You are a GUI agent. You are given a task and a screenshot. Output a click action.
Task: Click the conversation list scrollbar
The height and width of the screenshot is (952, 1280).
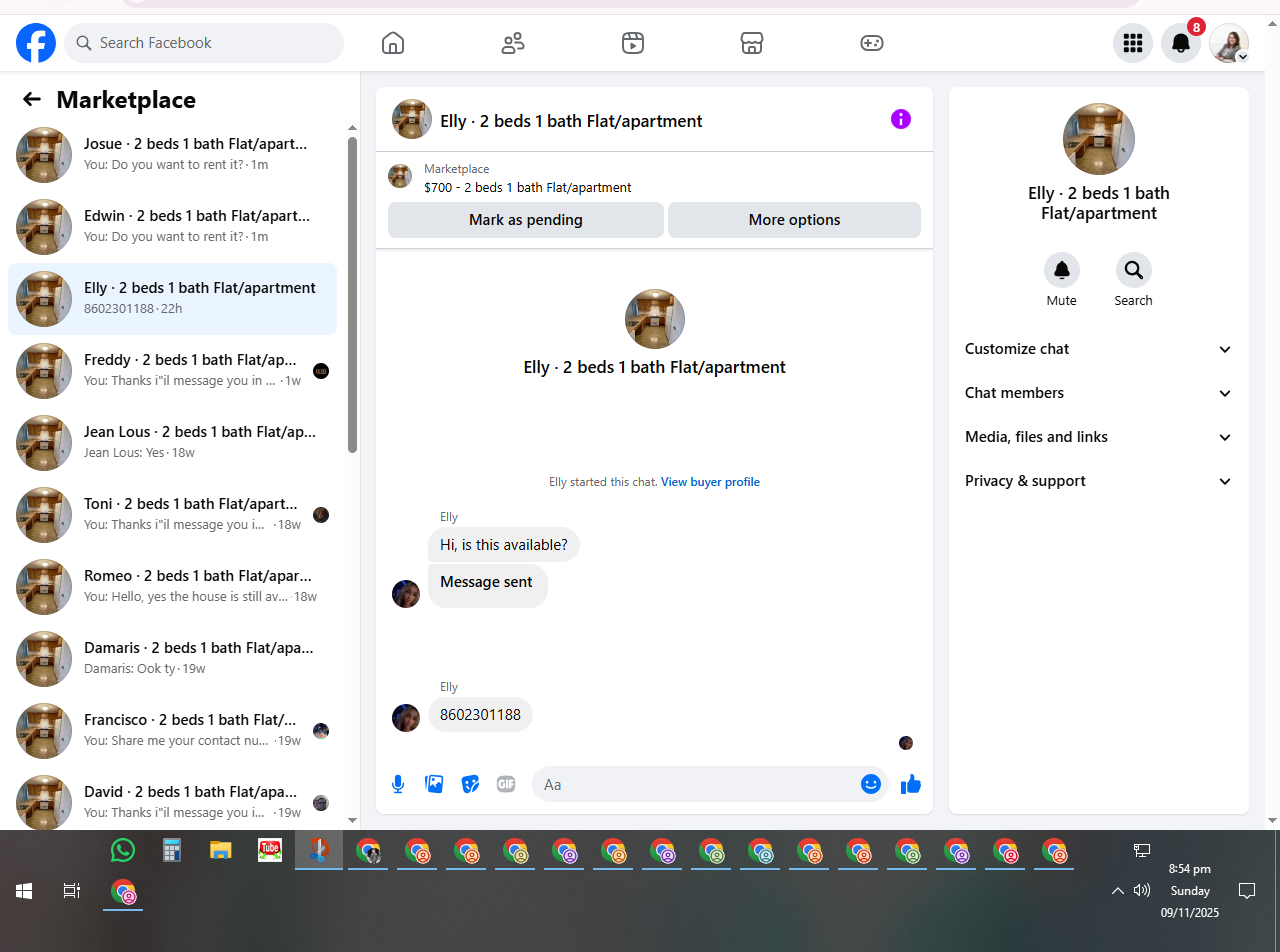352,295
